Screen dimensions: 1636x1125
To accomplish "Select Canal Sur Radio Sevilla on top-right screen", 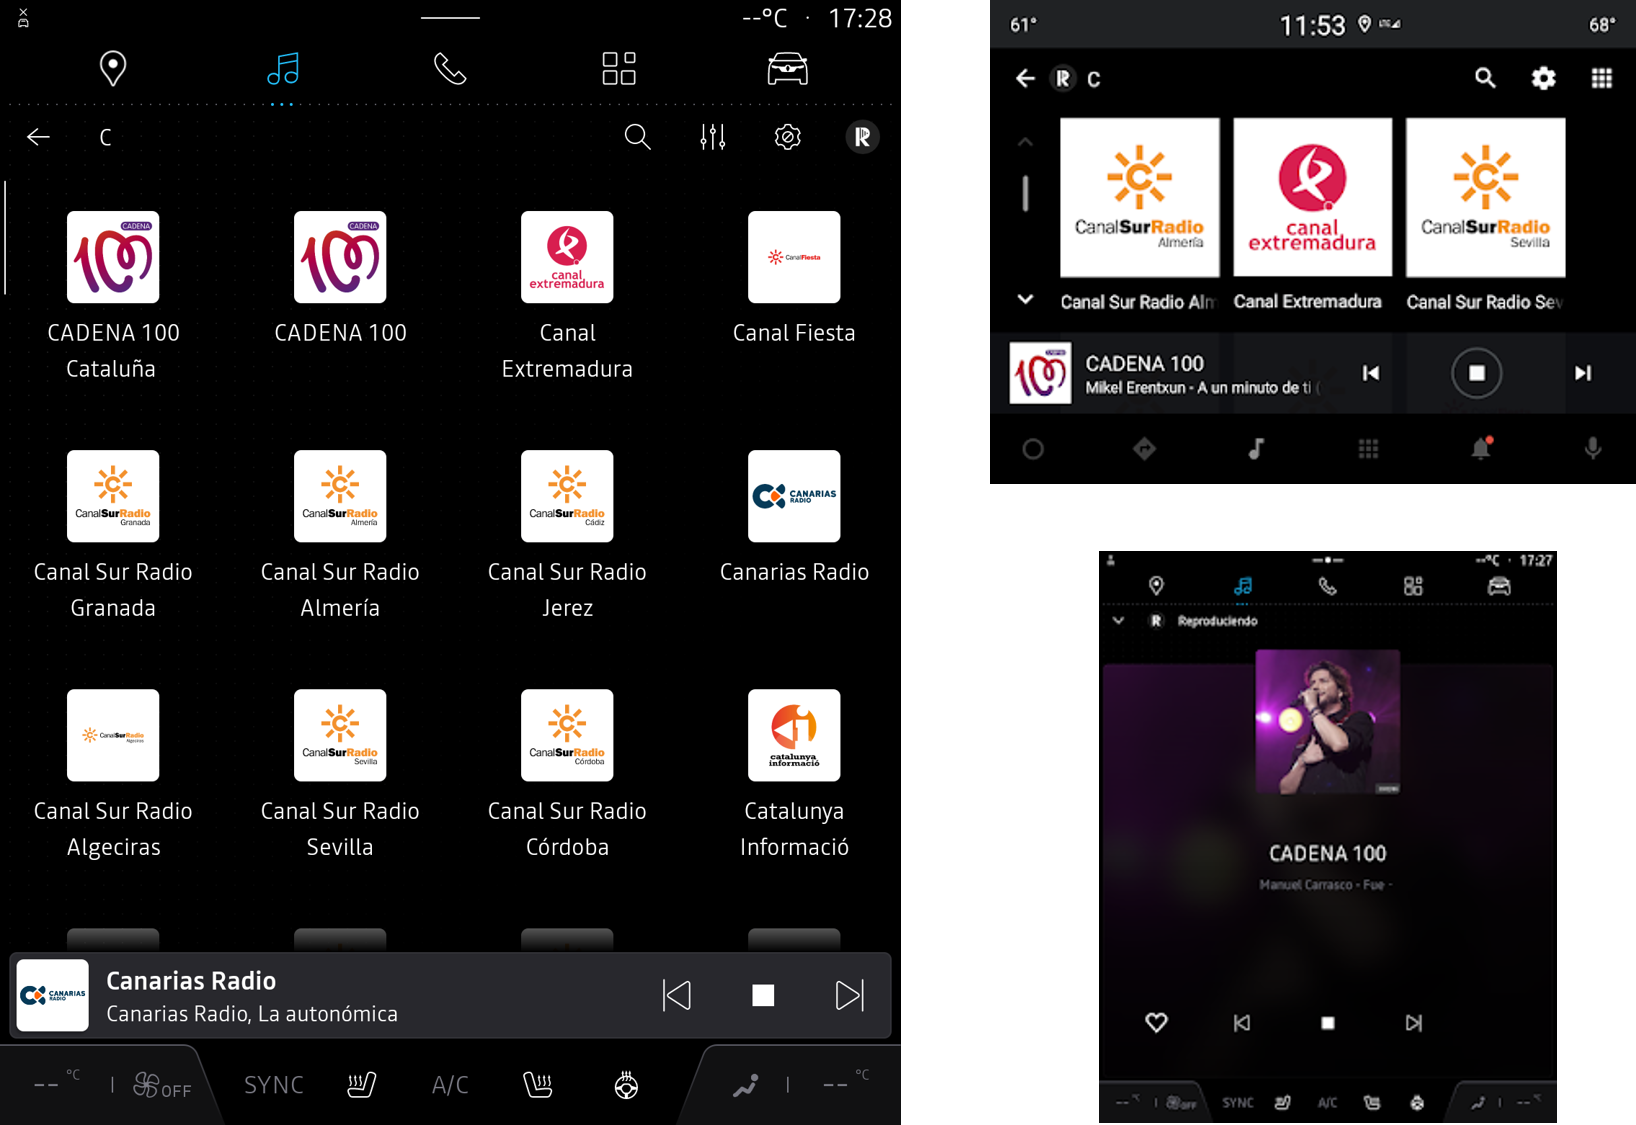I will pyautogui.click(x=1485, y=214).
